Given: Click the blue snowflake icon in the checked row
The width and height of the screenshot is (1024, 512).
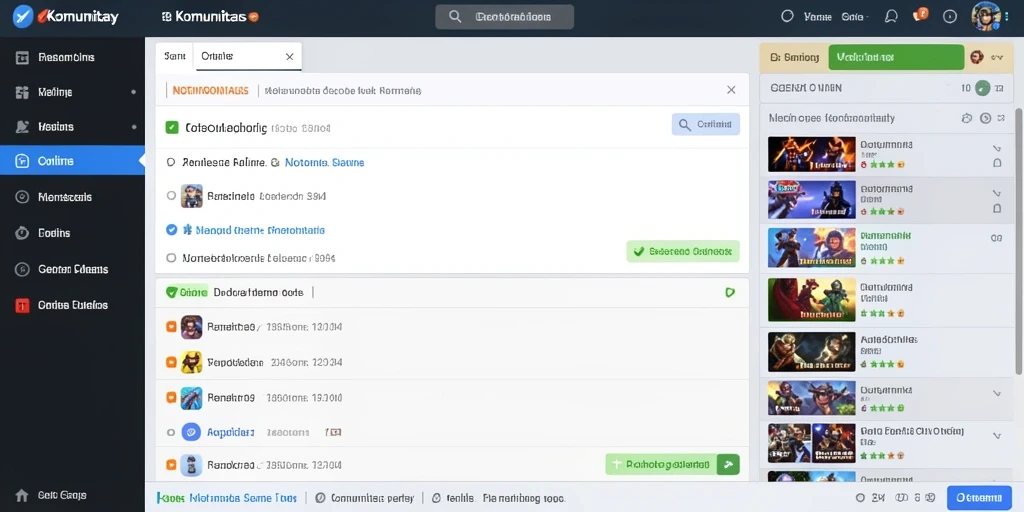Looking at the screenshot, I should click(188, 230).
